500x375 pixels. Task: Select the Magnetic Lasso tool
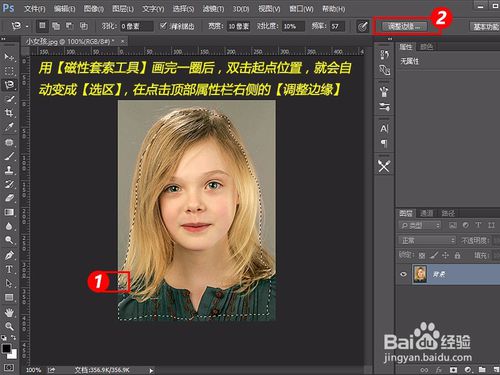pos(9,85)
